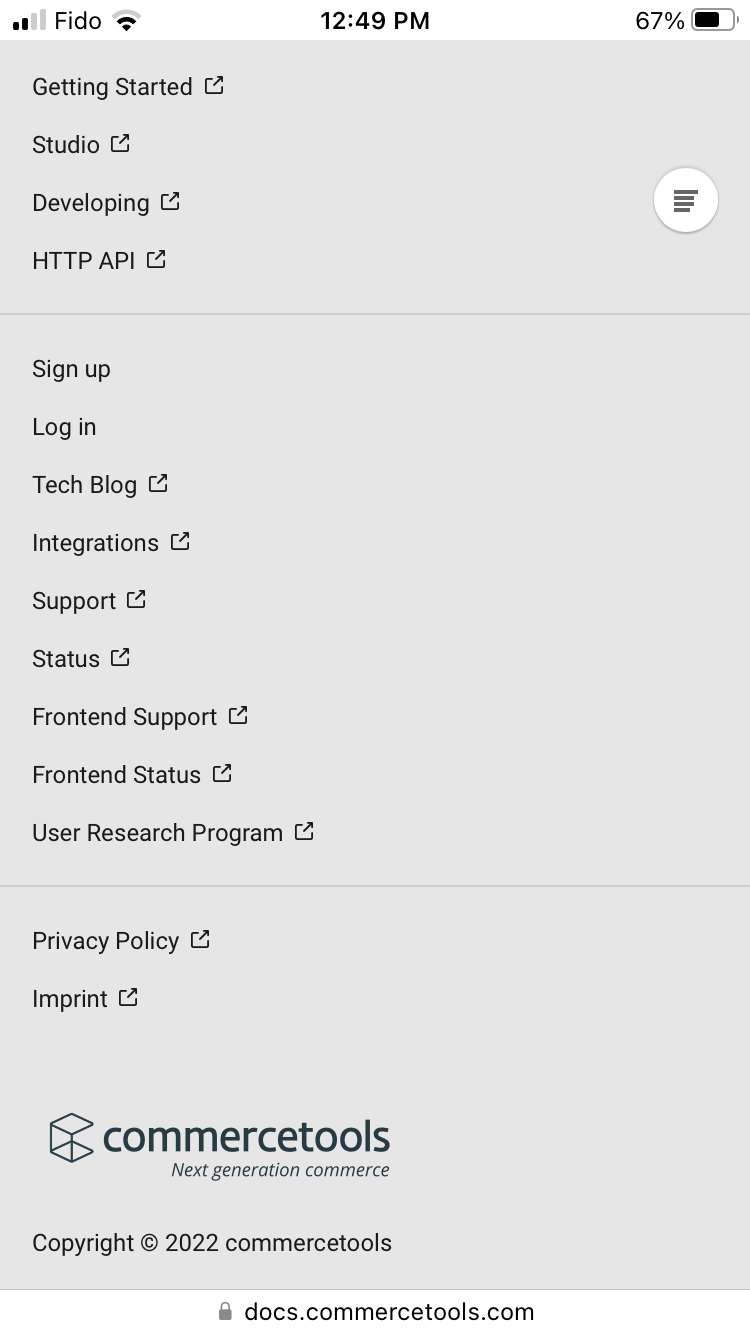This screenshot has width=750, height=1334.
Task: Open the floating table of contents button
Action: coord(685,200)
